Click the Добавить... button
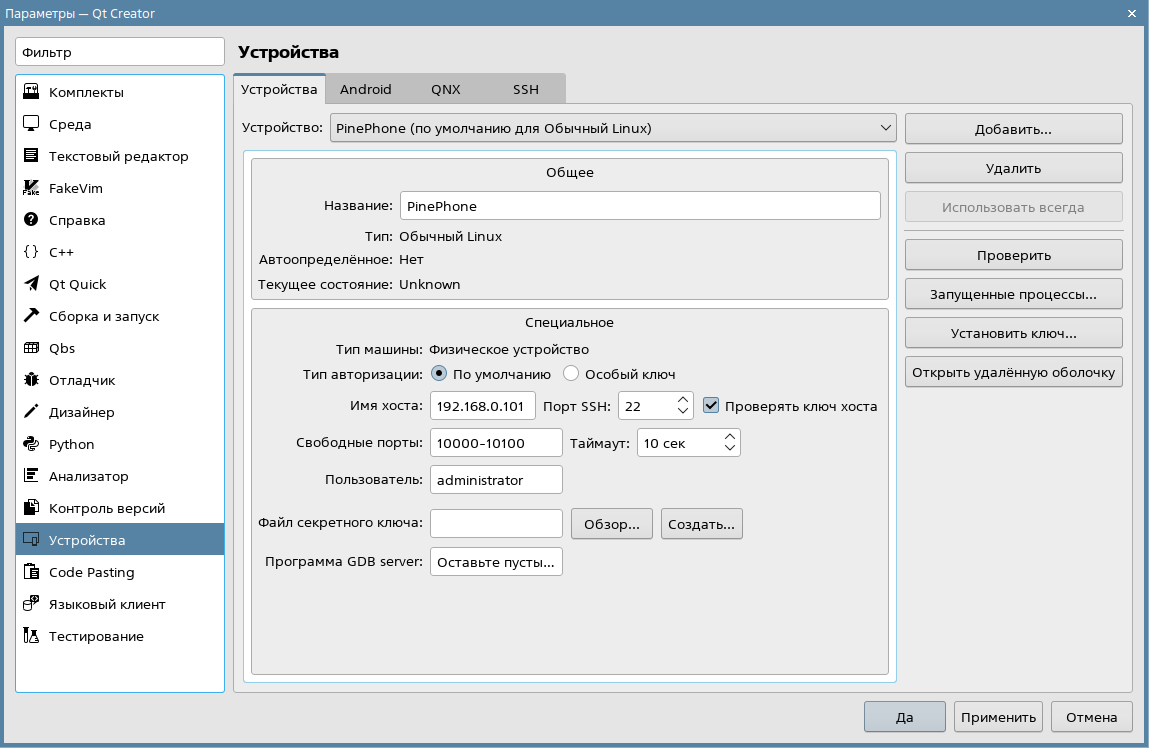This screenshot has width=1149, height=748. (1013, 129)
